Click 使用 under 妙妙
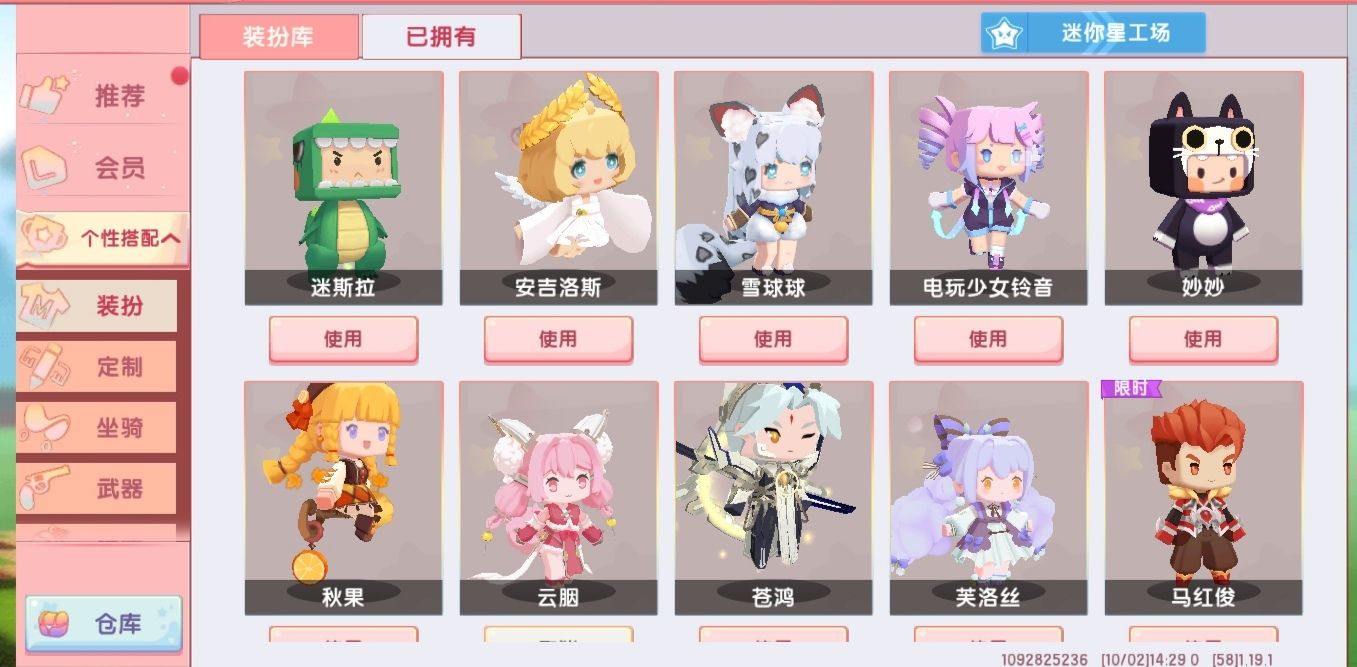Viewport: 1357px width, 667px height. (x=1203, y=339)
